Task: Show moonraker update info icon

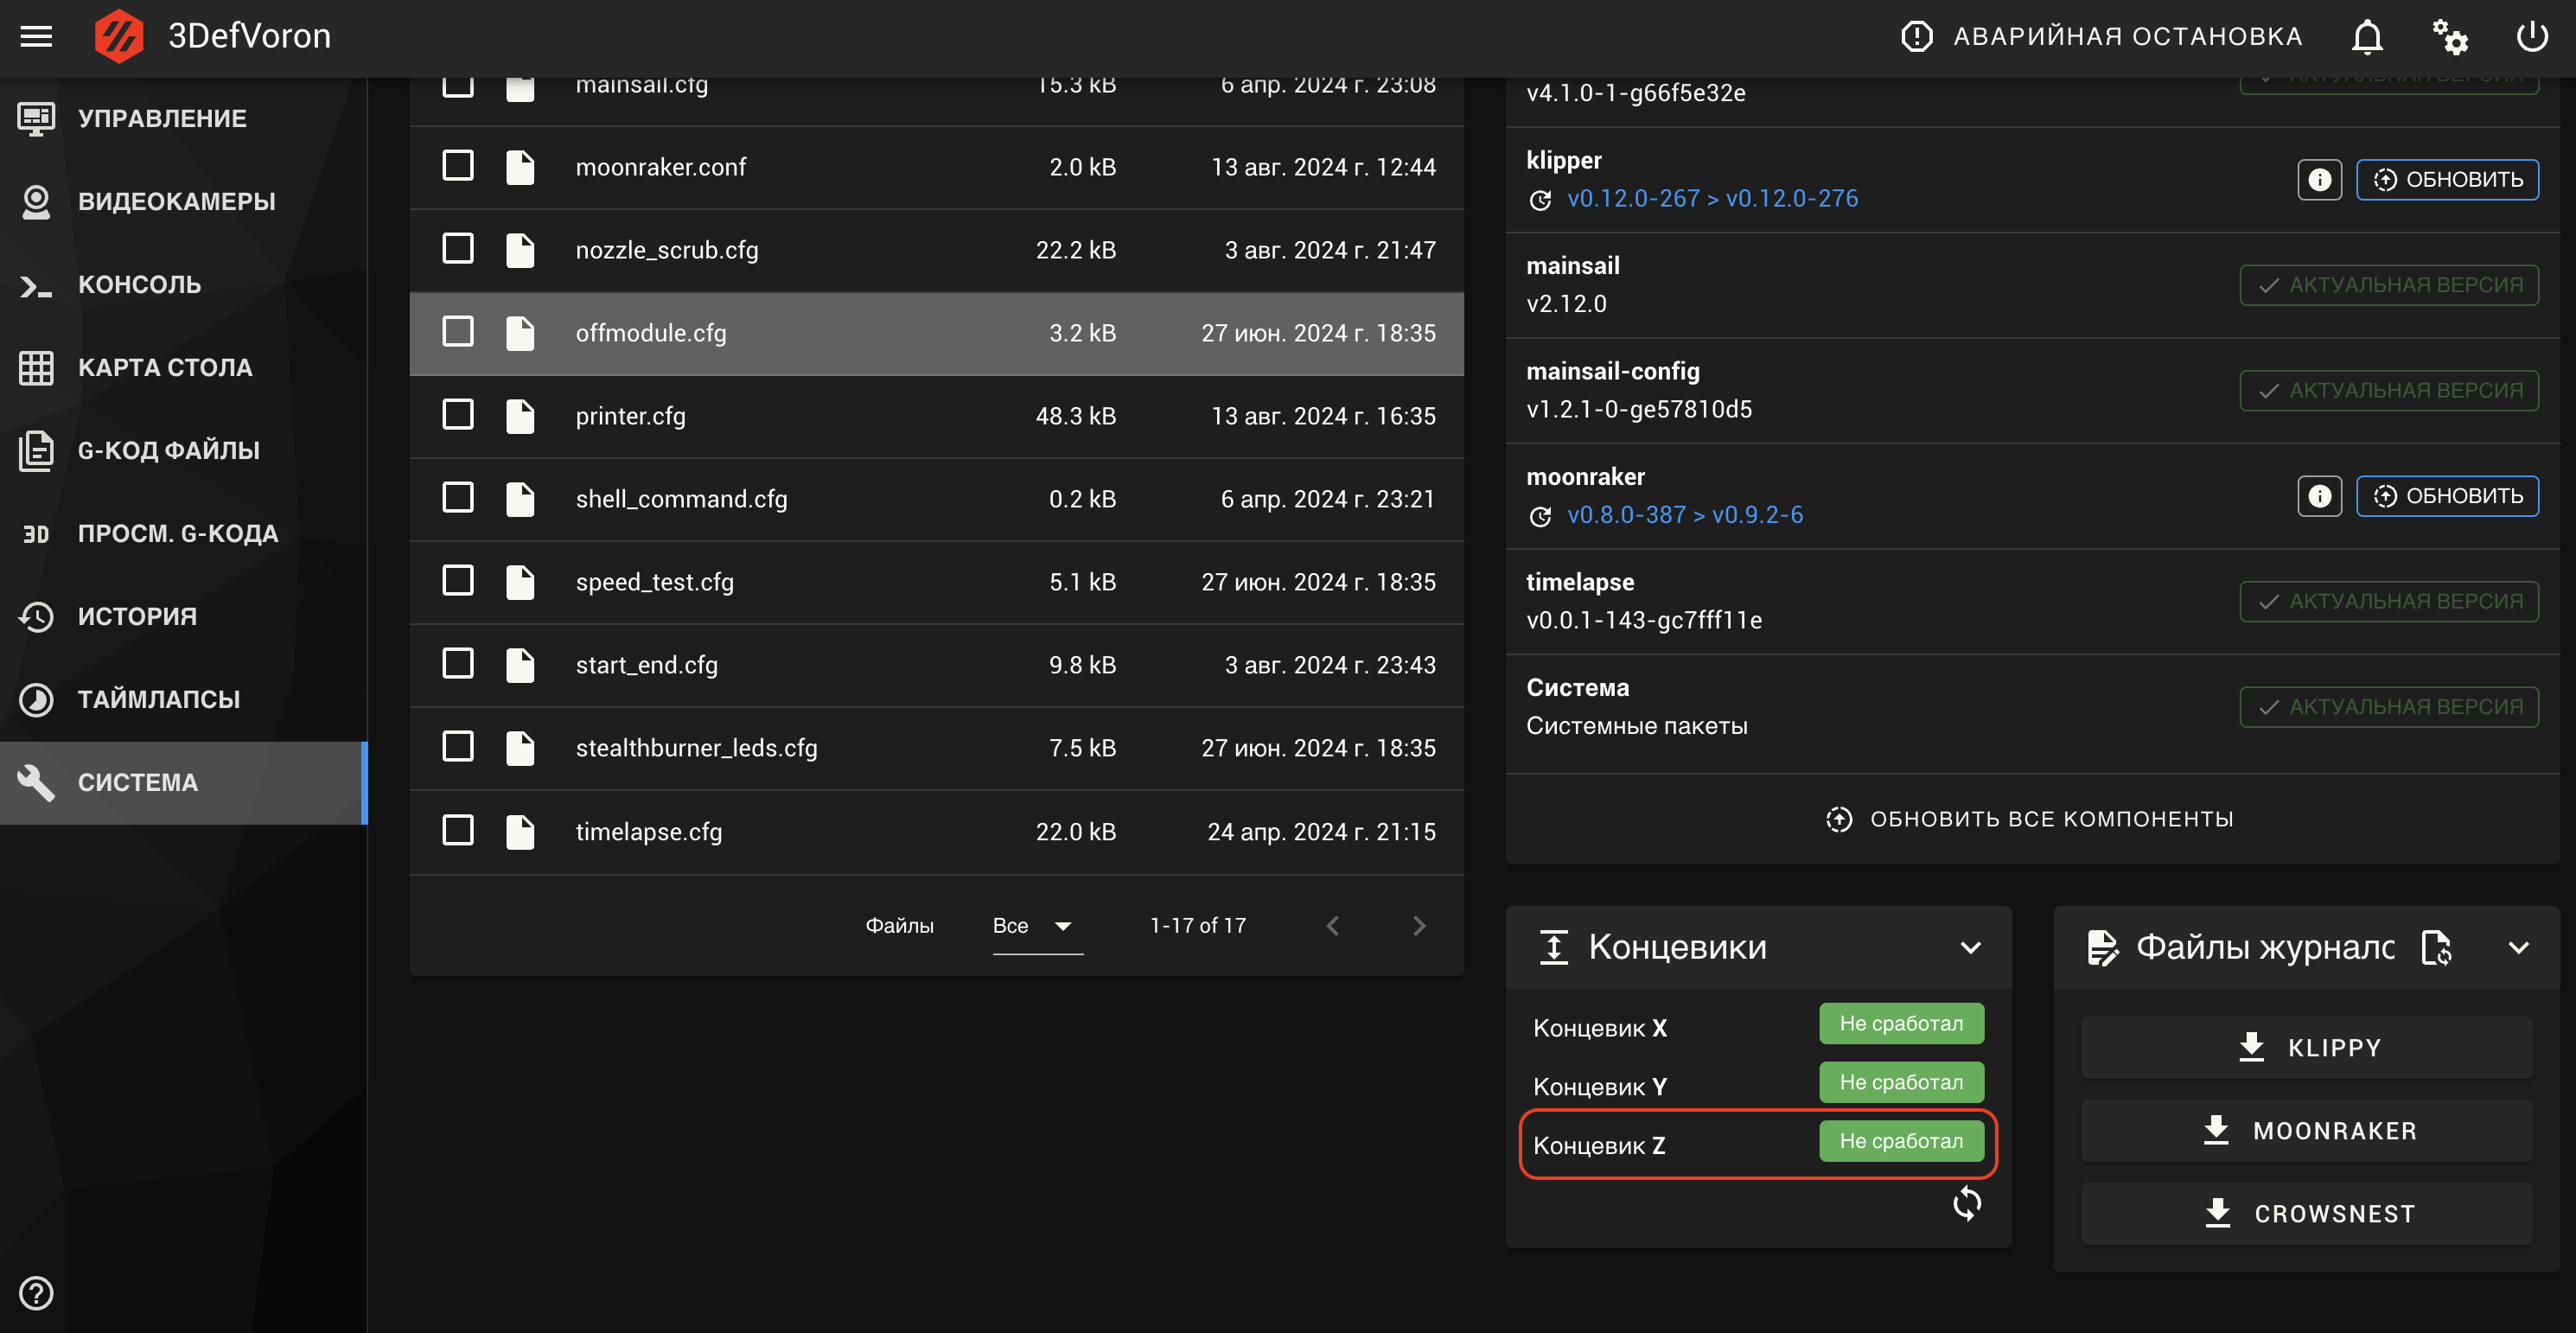Action: [x=2319, y=496]
